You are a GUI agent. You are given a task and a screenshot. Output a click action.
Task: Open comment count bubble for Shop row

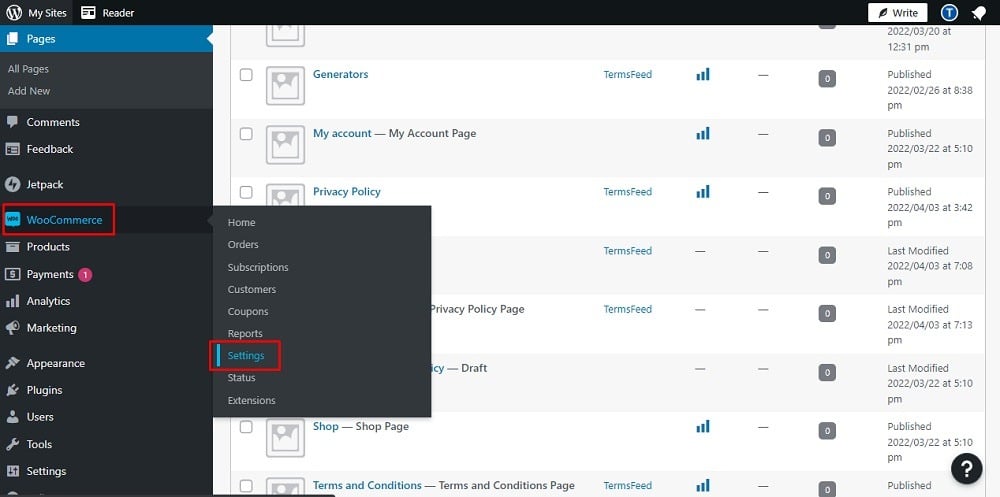pos(827,431)
